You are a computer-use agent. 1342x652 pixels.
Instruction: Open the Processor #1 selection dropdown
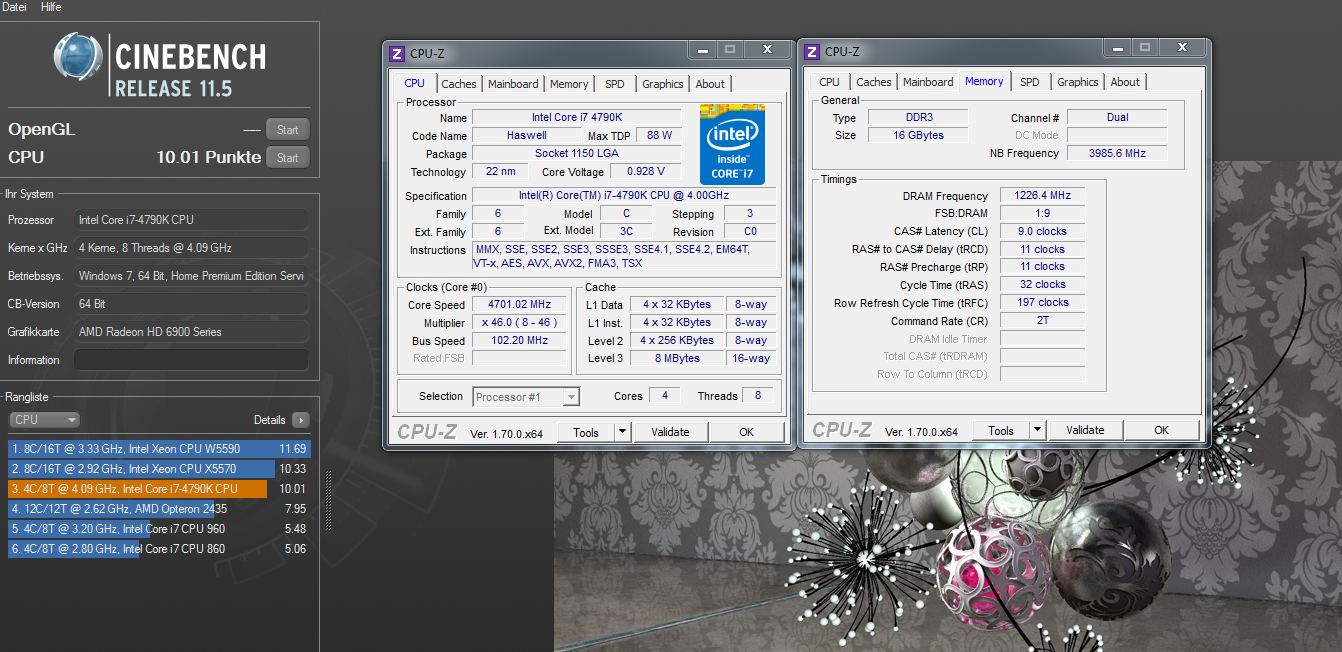526,397
